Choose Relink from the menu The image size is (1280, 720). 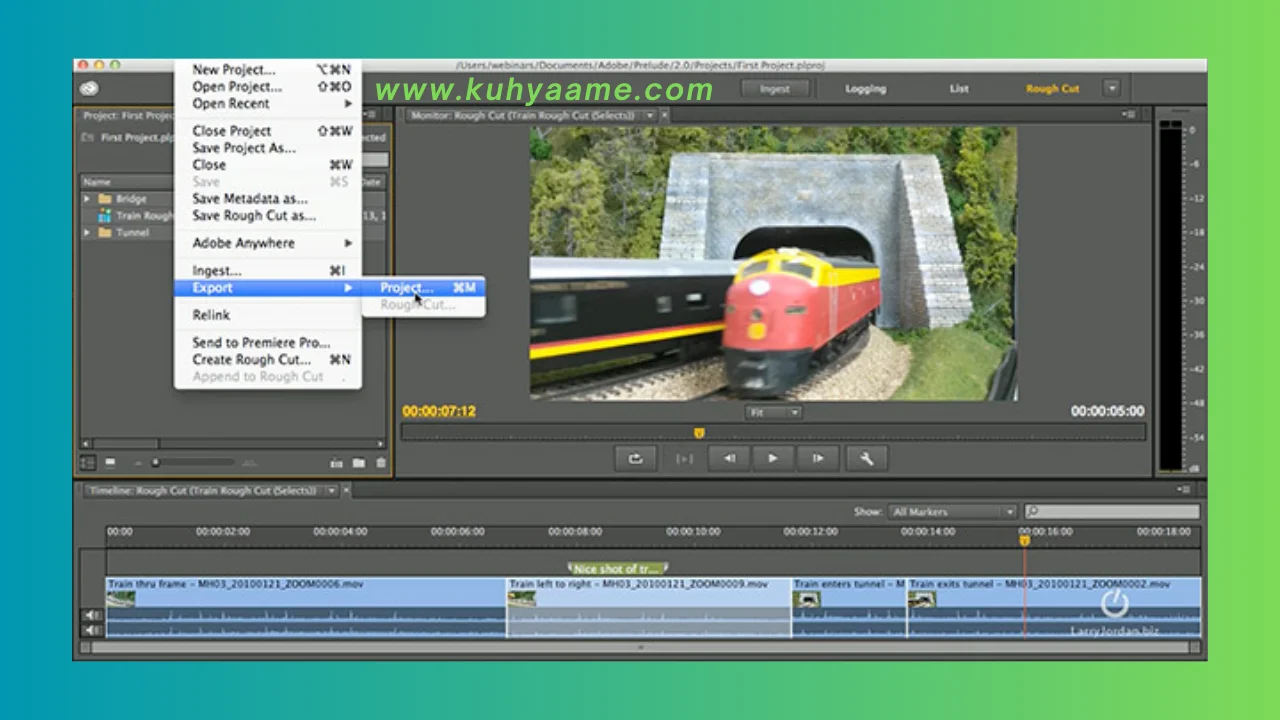pos(268,315)
